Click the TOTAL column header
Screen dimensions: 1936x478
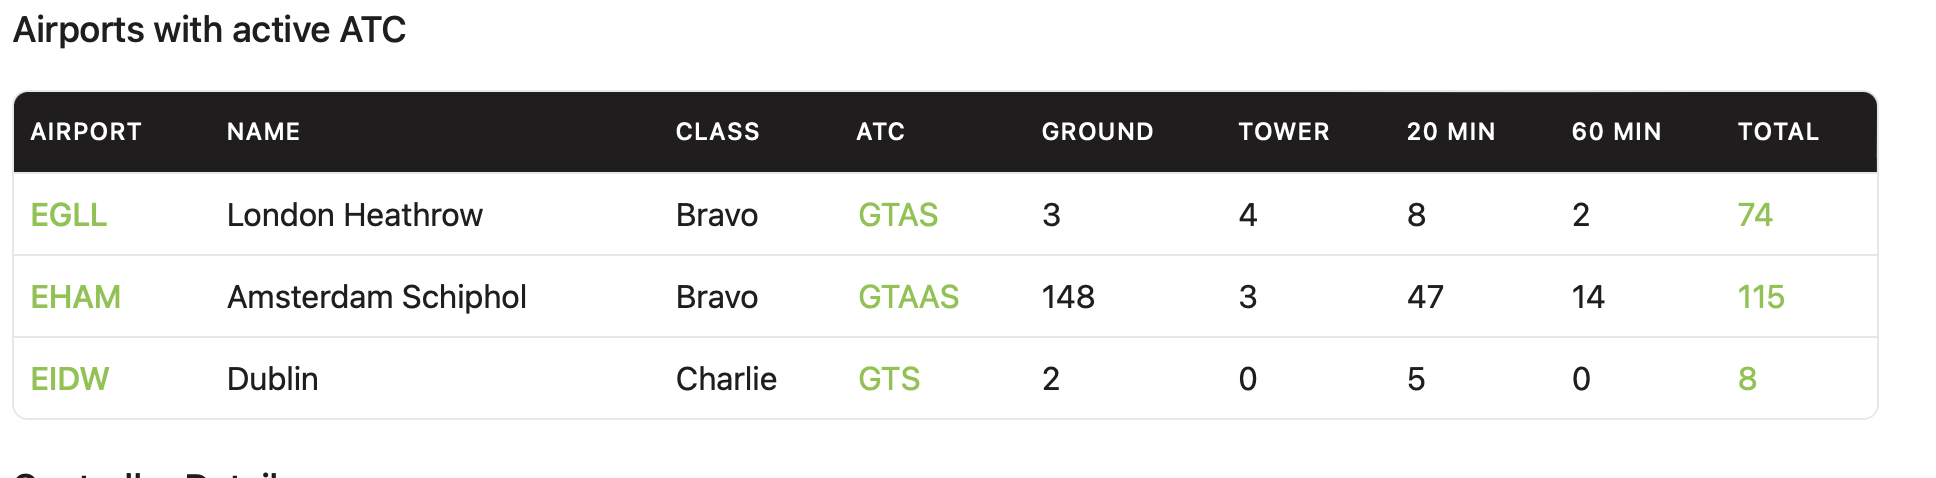point(1777,132)
